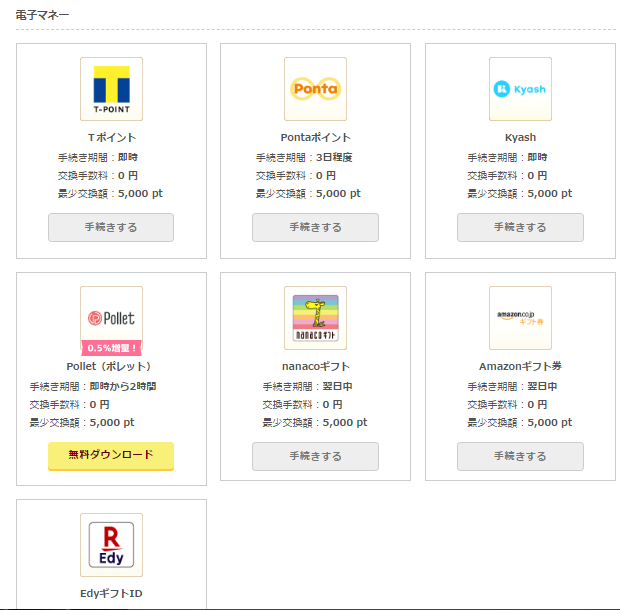
Task: Select the nanaco gift giraffe icon
Action: (x=316, y=318)
